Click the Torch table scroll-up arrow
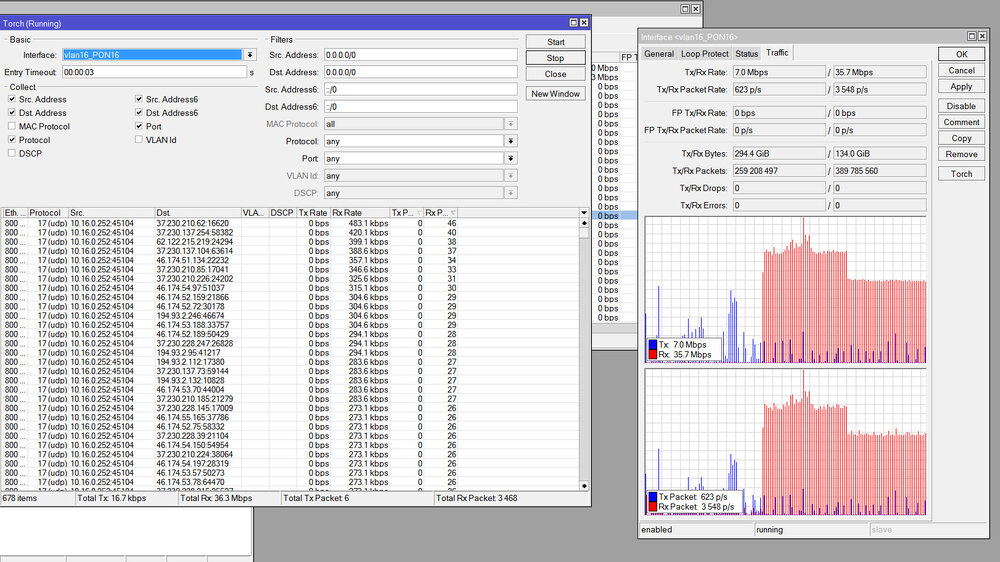The image size is (1000, 562). click(584, 224)
